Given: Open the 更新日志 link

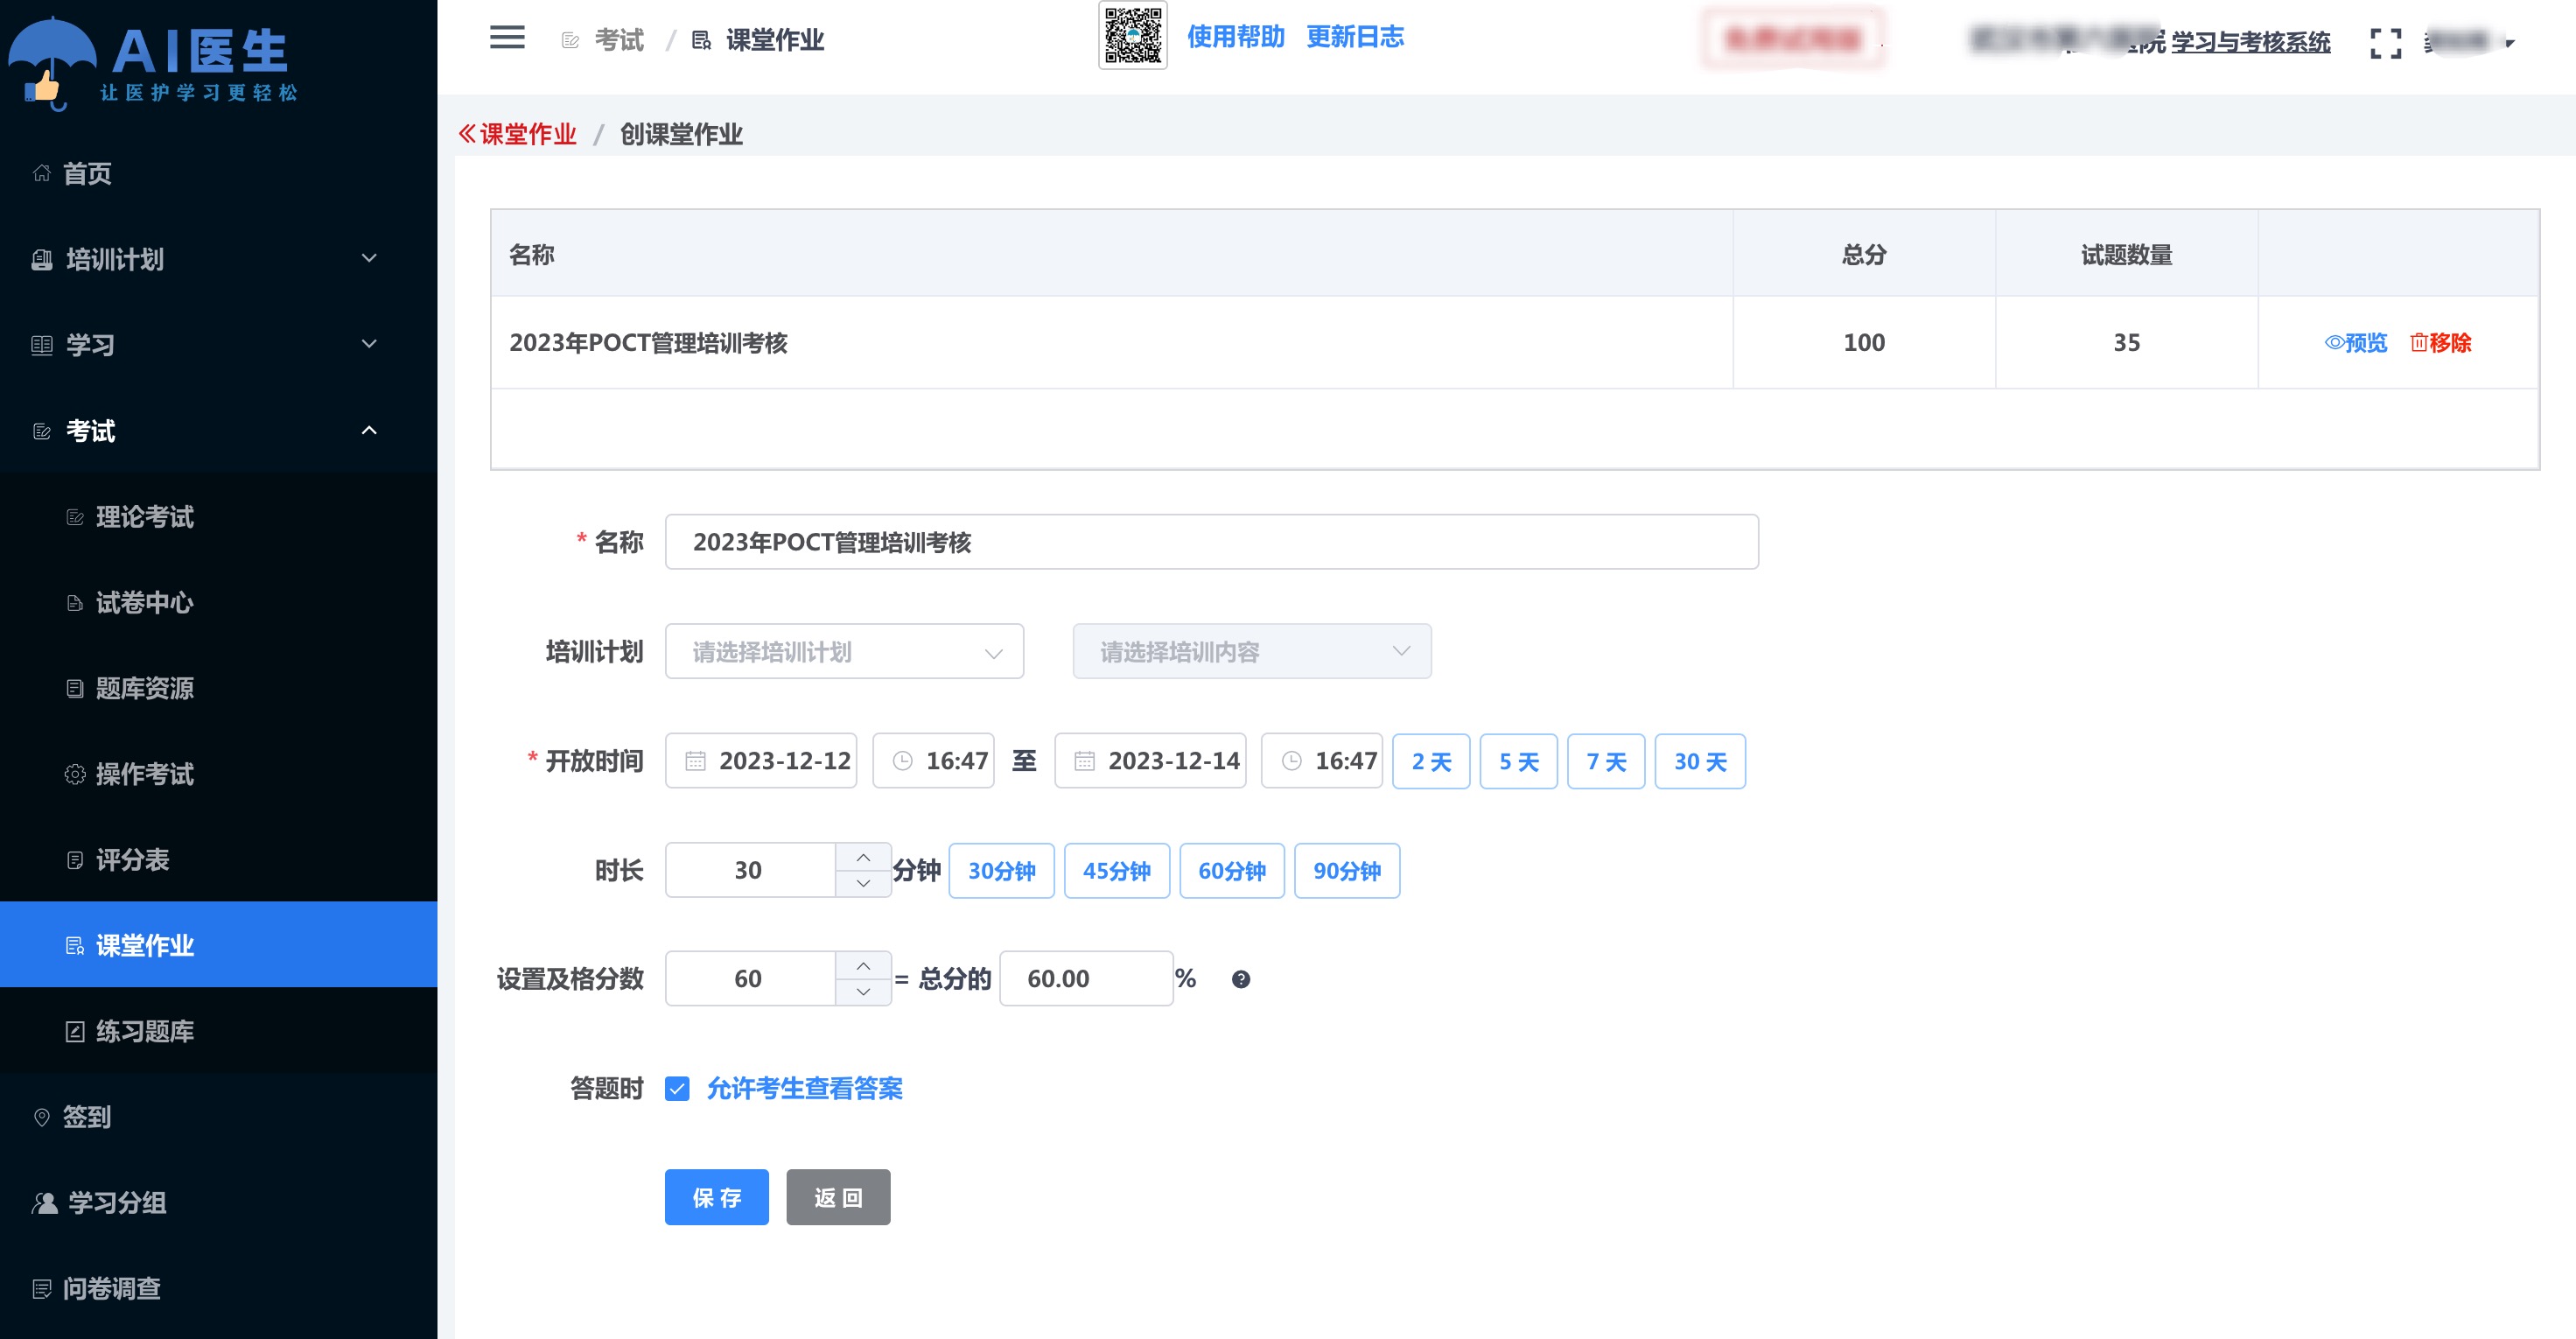Looking at the screenshot, I should 1355,37.
